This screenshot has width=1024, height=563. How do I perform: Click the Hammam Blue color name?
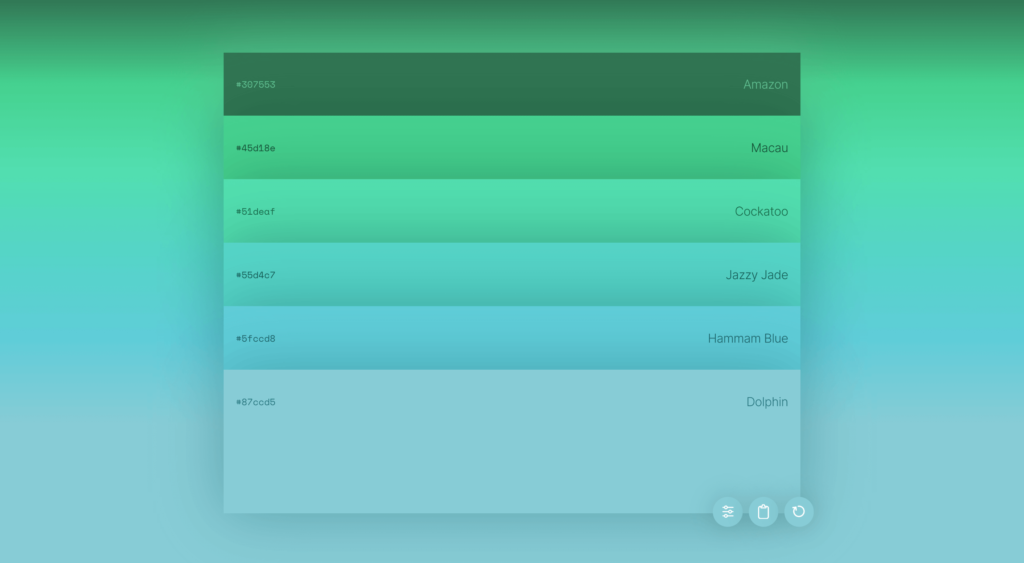748,338
